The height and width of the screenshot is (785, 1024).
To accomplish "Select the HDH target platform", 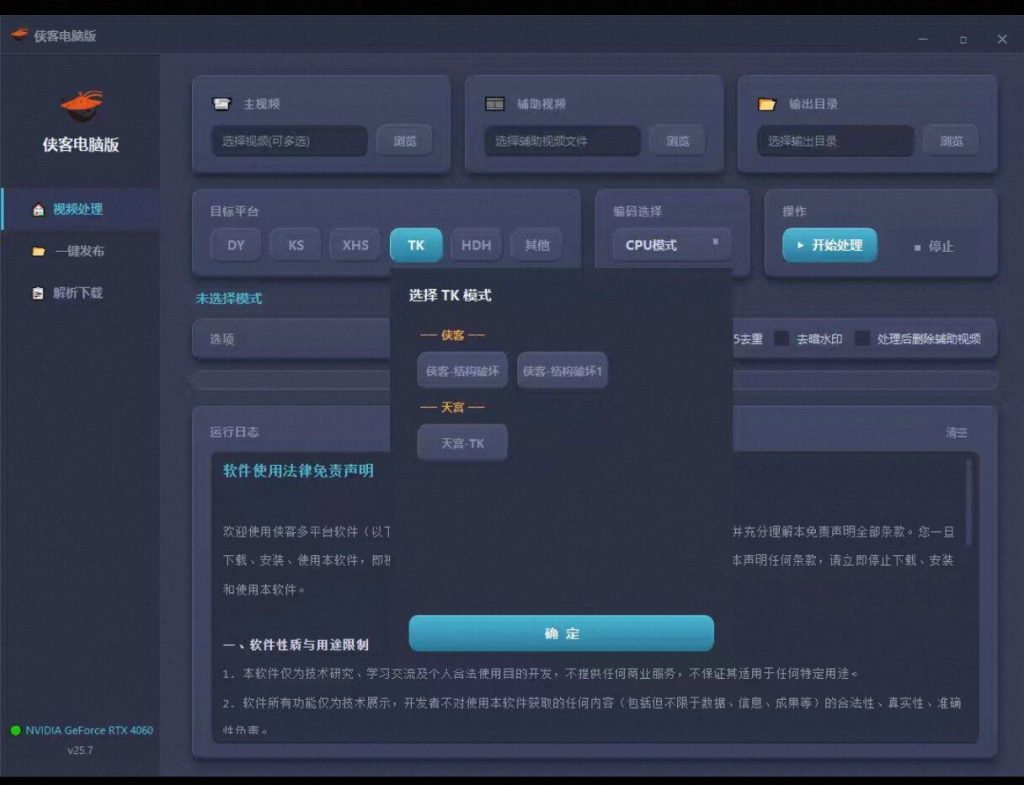I will (476, 246).
